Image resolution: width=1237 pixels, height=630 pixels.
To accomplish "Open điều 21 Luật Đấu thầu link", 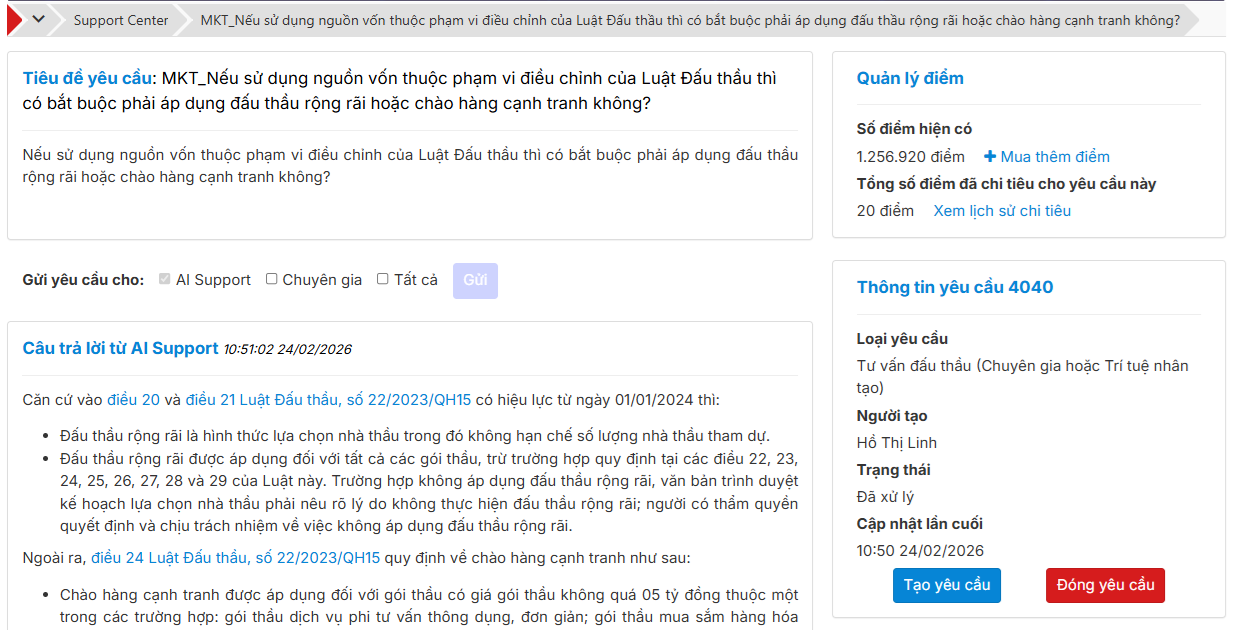I will (328, 400).
